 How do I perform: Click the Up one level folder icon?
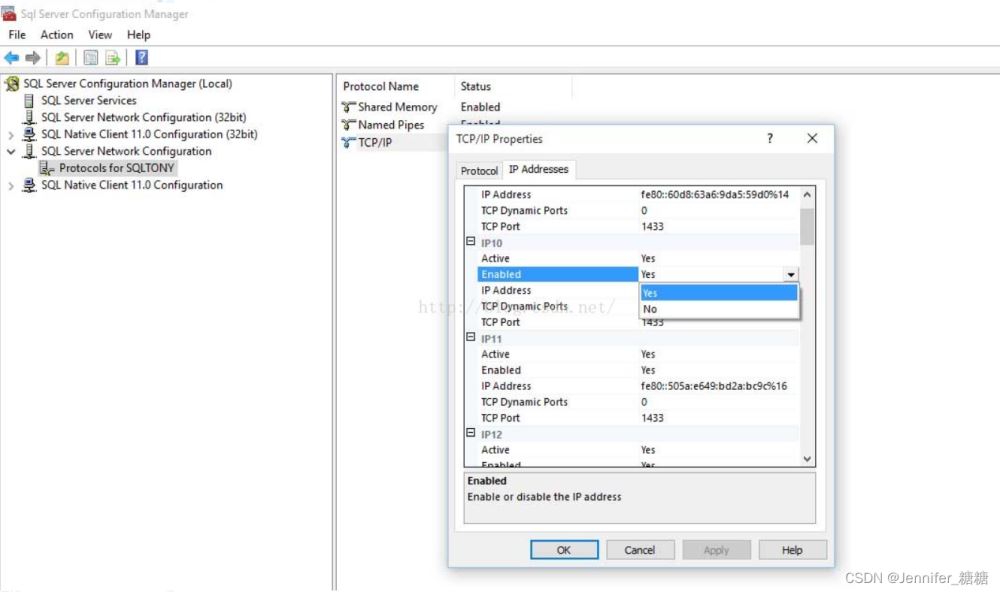click(x=62, y=58)
